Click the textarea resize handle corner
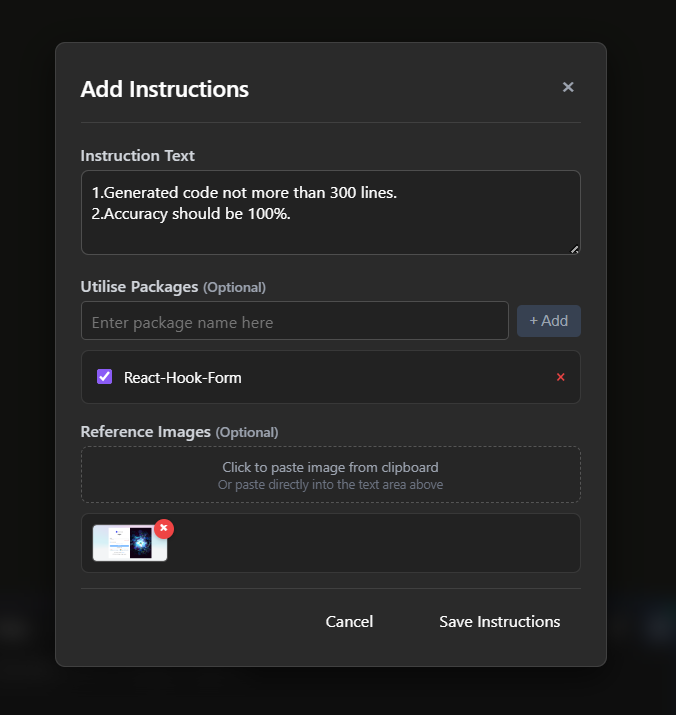 click(x=575, y=249)
